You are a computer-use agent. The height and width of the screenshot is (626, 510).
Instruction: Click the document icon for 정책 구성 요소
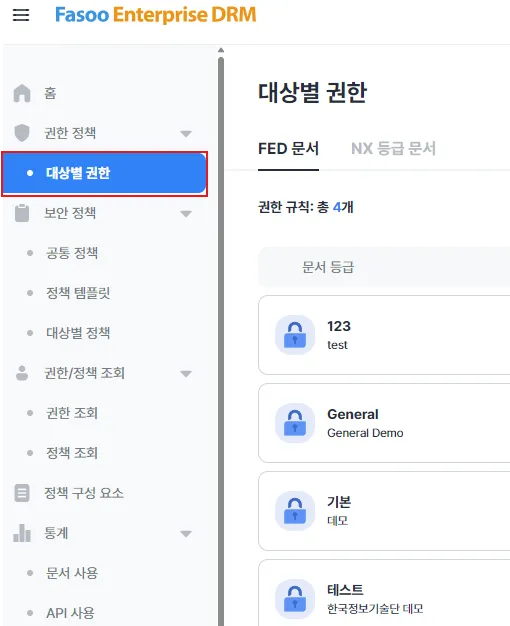[22, 493]
